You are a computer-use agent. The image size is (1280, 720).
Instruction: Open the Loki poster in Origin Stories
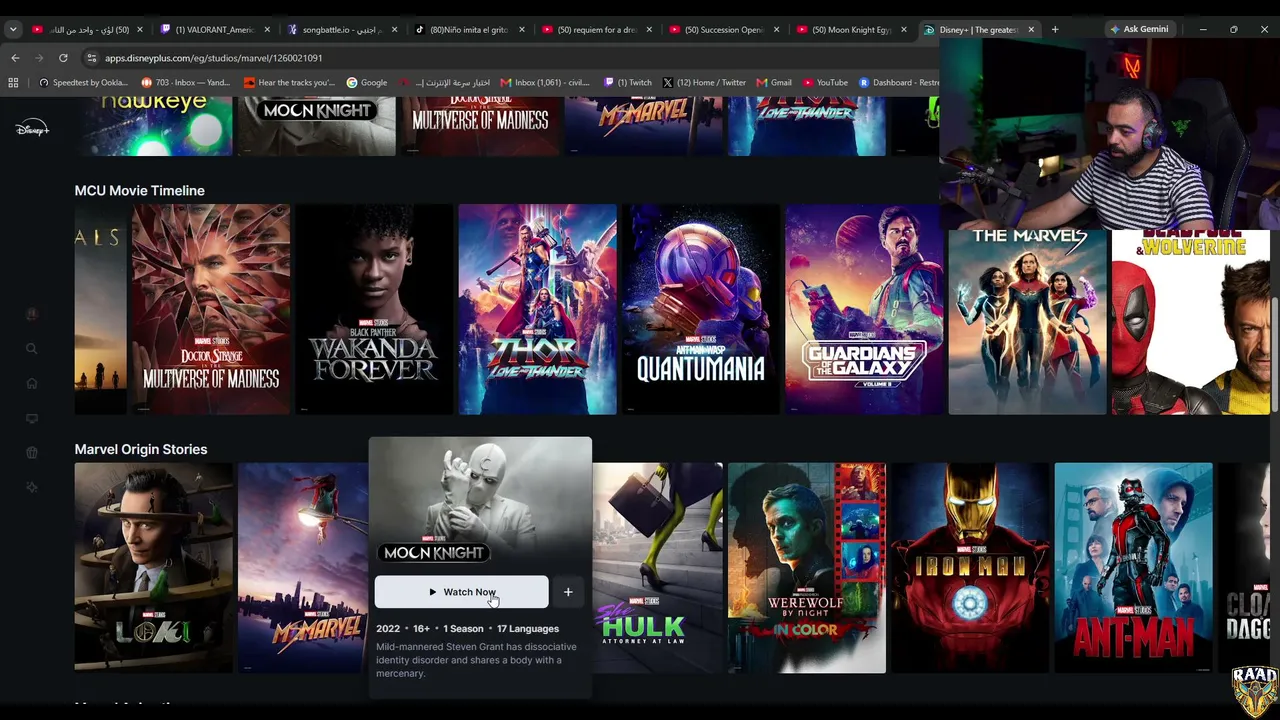154,568
